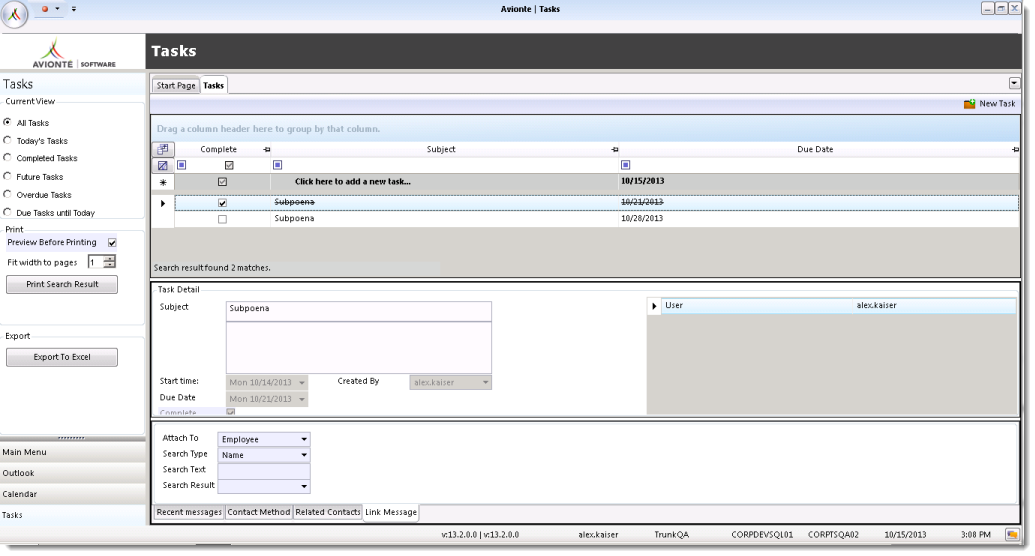Increase or decrease Fit width to pages spinner
Screen dimensions: 1035x556
click(110, 262)
